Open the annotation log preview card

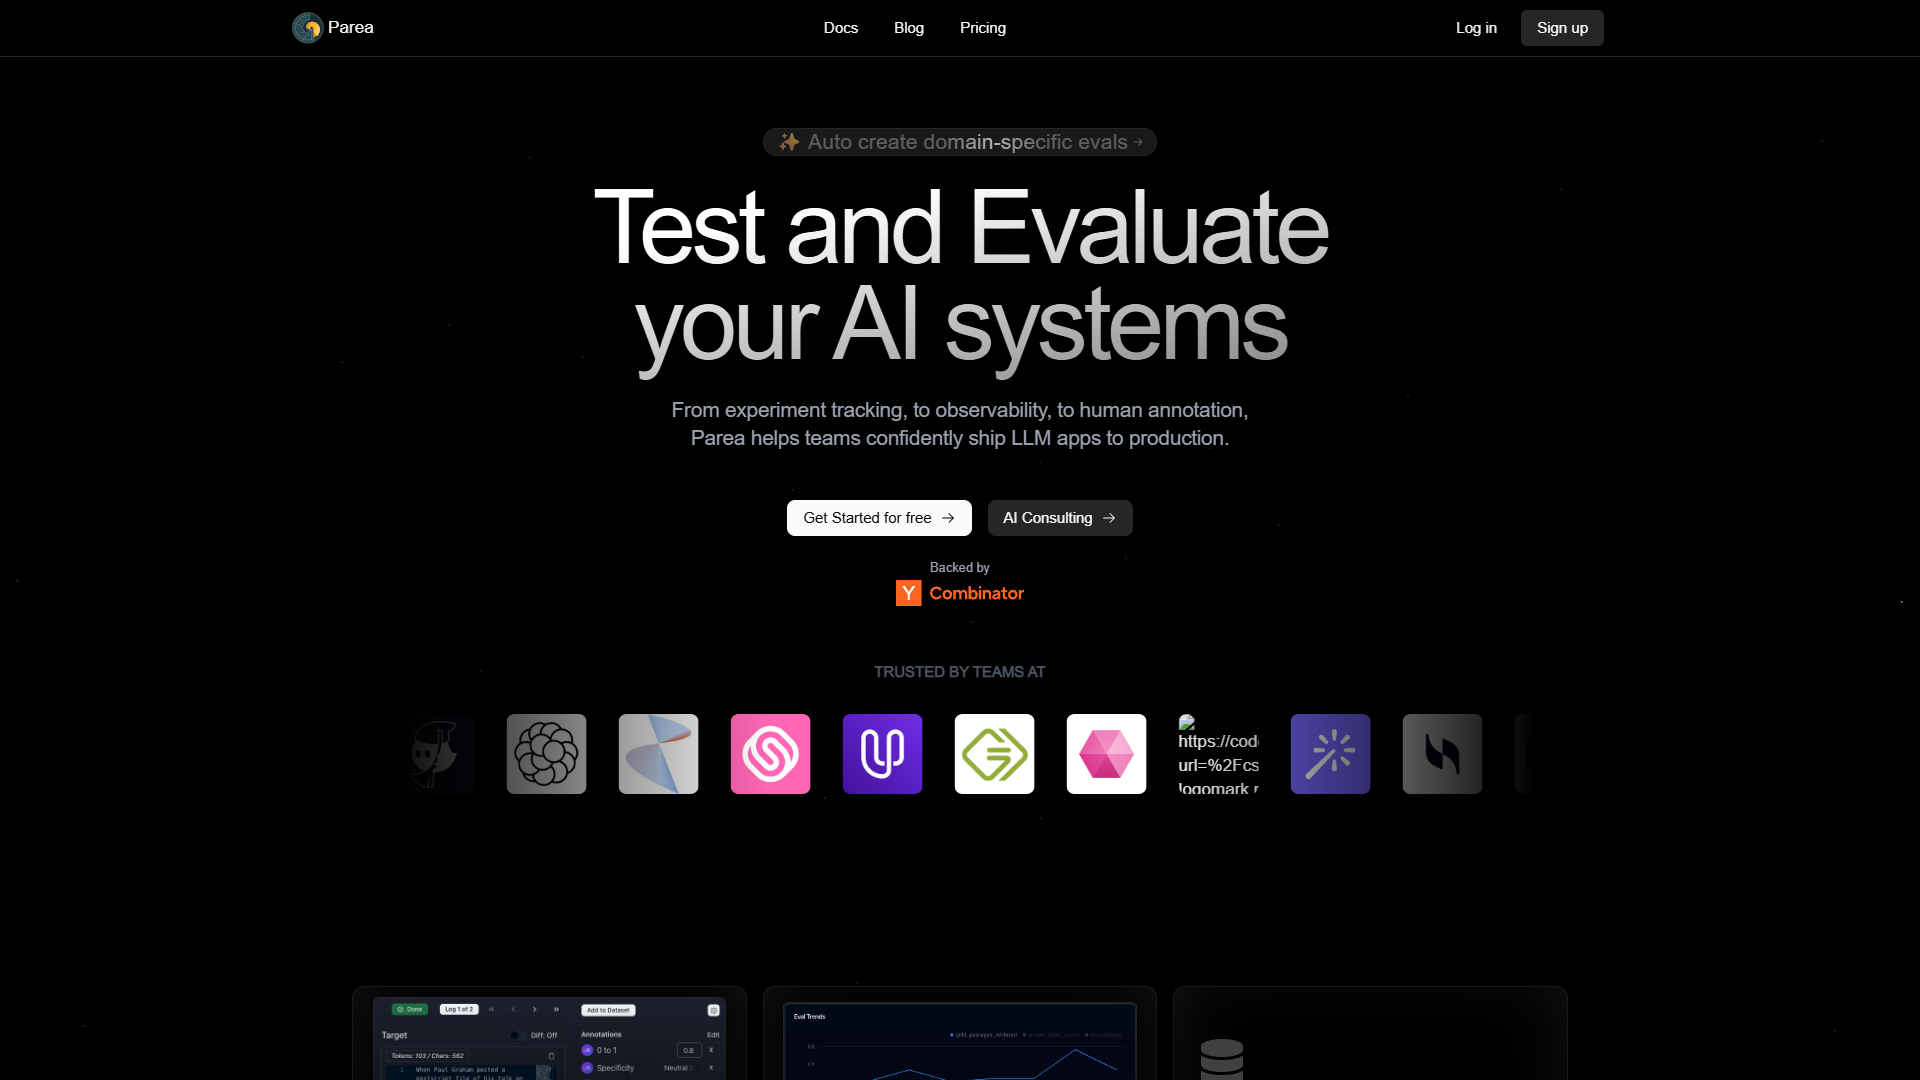pyautogui.click(x=549, y=1033)
